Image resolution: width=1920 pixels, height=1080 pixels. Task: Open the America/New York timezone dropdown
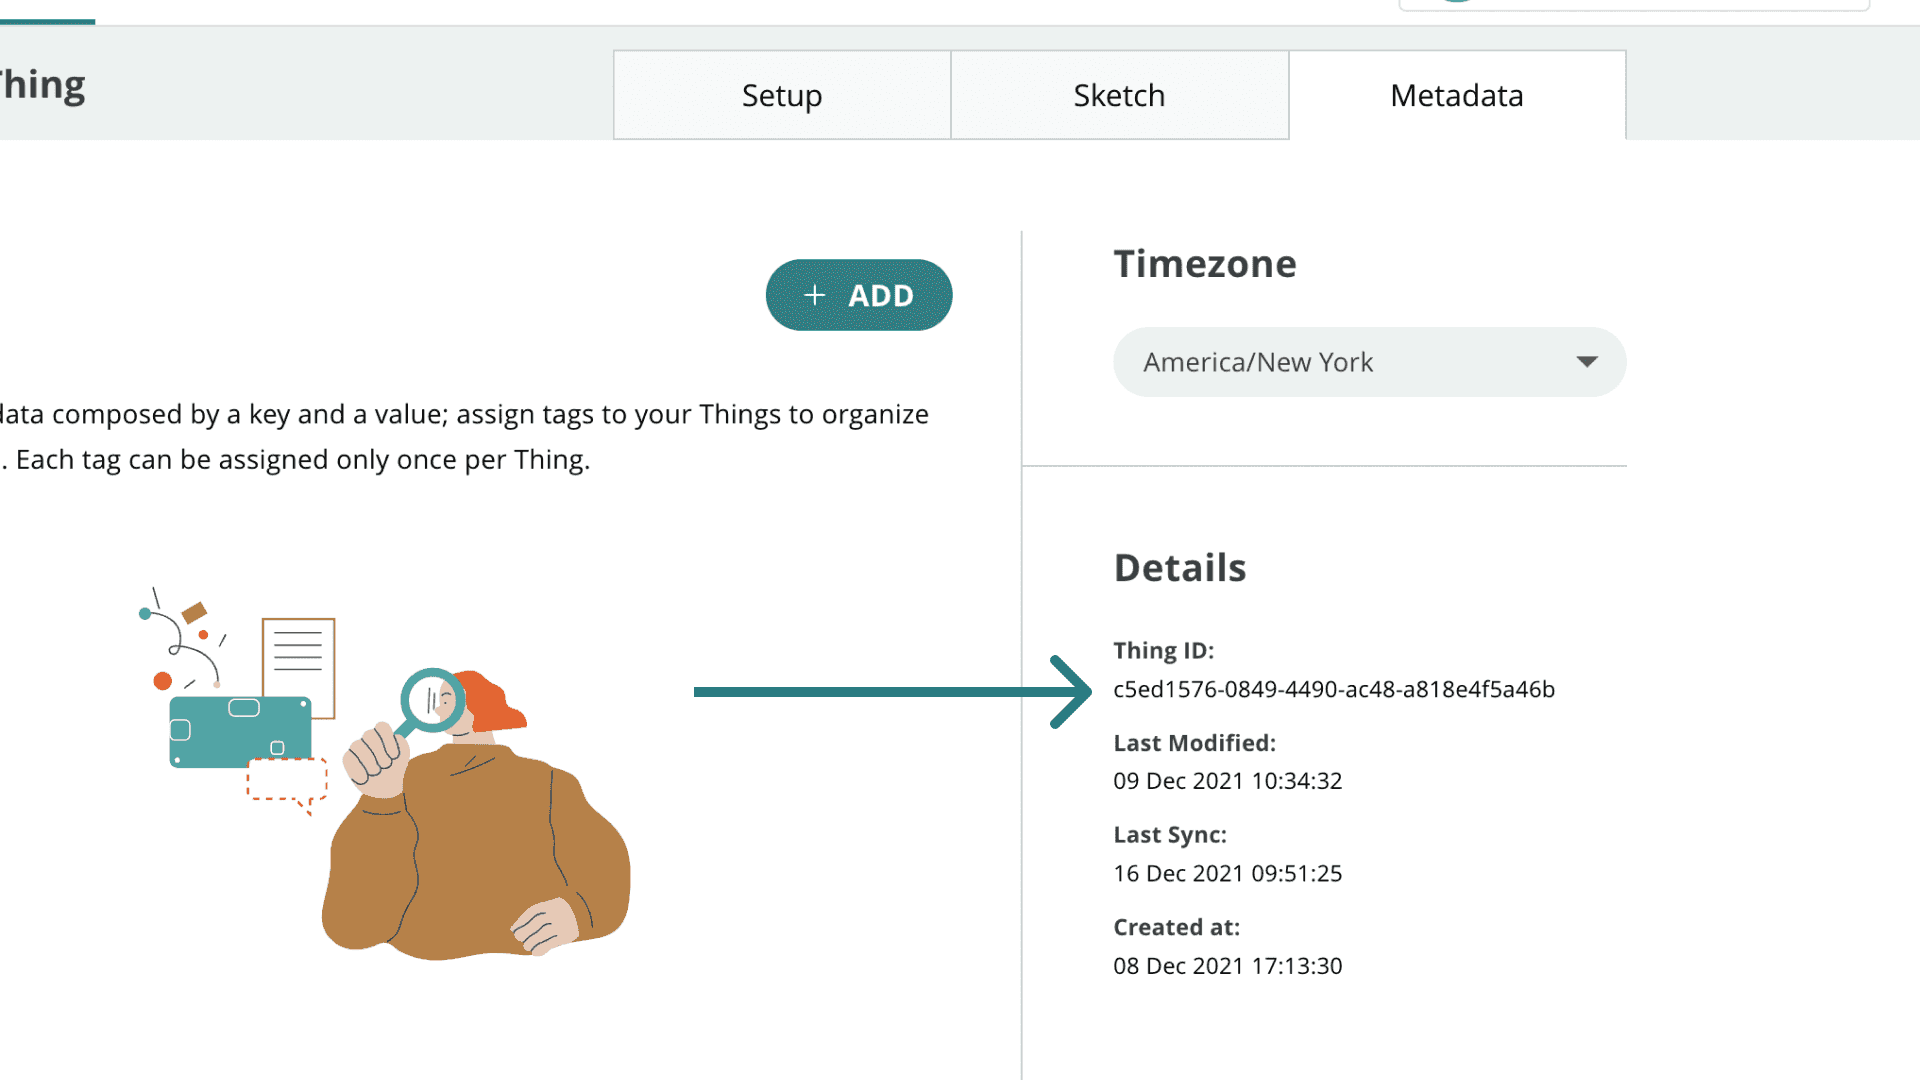click(x=1368, y=362)
